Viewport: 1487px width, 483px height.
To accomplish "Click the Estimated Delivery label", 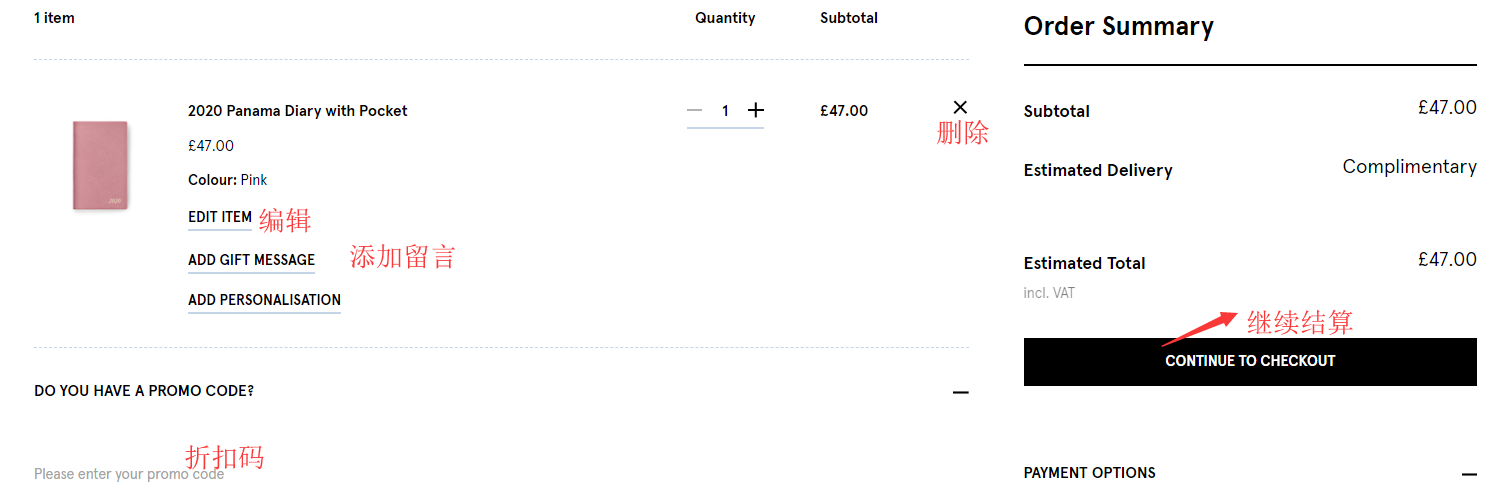I will (1097, 171).
